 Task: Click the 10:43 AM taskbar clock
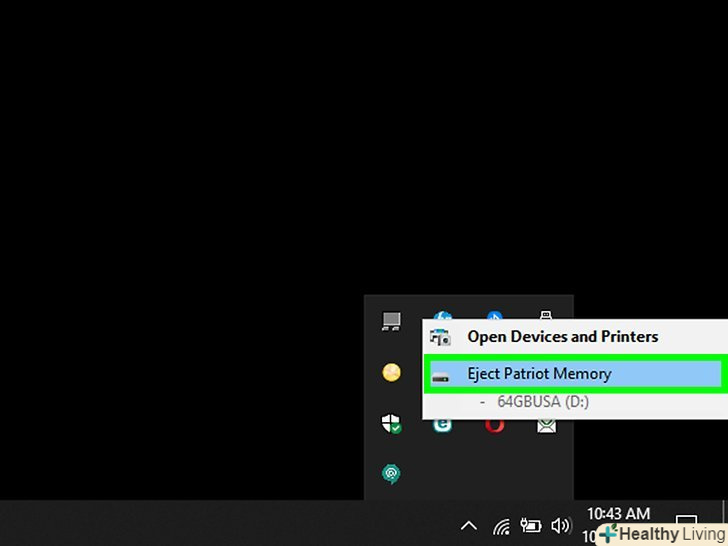click(618, 514)
